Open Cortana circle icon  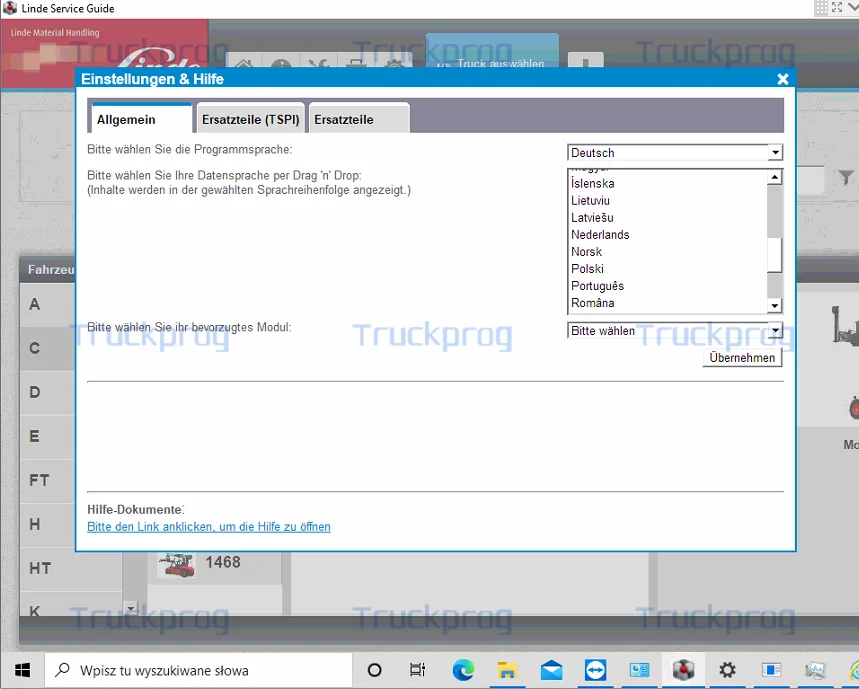click(x=375, y=670)
